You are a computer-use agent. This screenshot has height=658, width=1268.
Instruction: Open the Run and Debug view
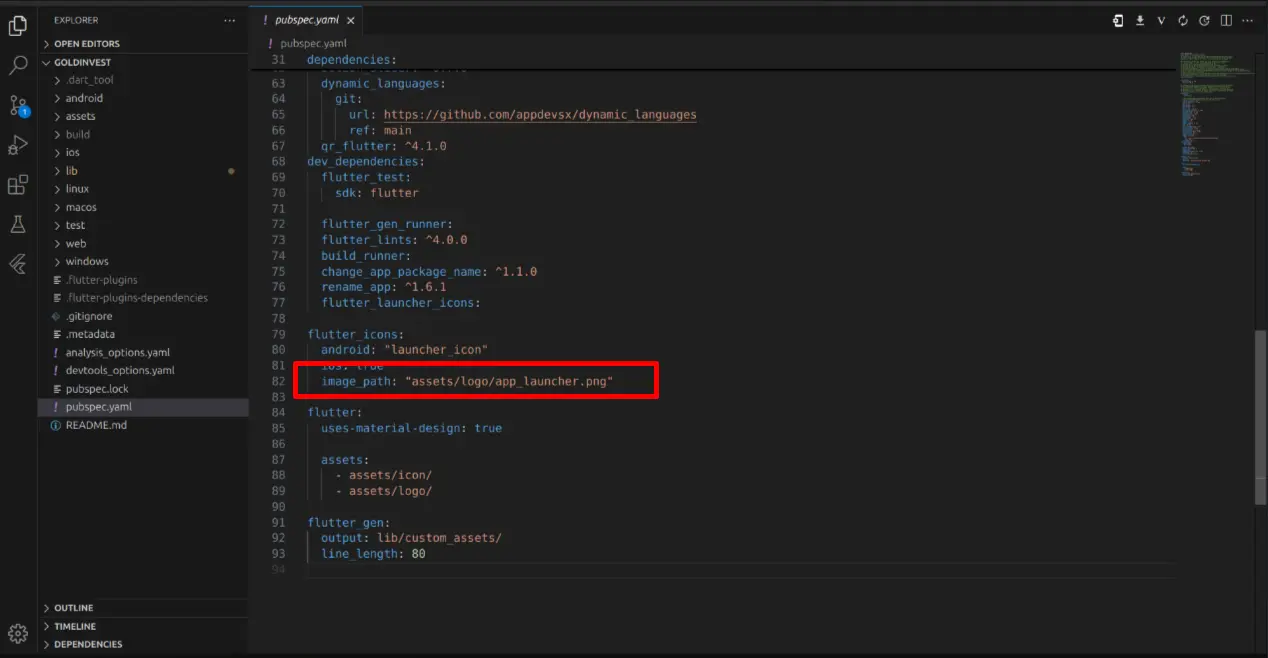click(18, 145)
